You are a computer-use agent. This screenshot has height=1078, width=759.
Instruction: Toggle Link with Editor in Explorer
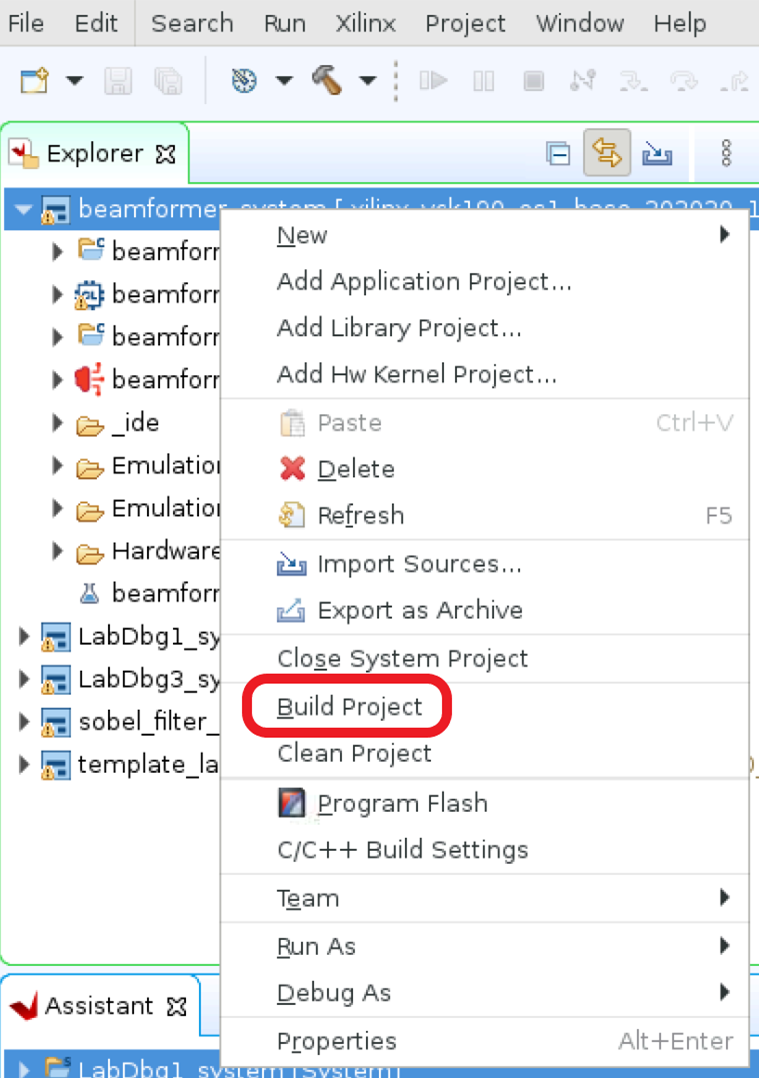pos(607,154)
